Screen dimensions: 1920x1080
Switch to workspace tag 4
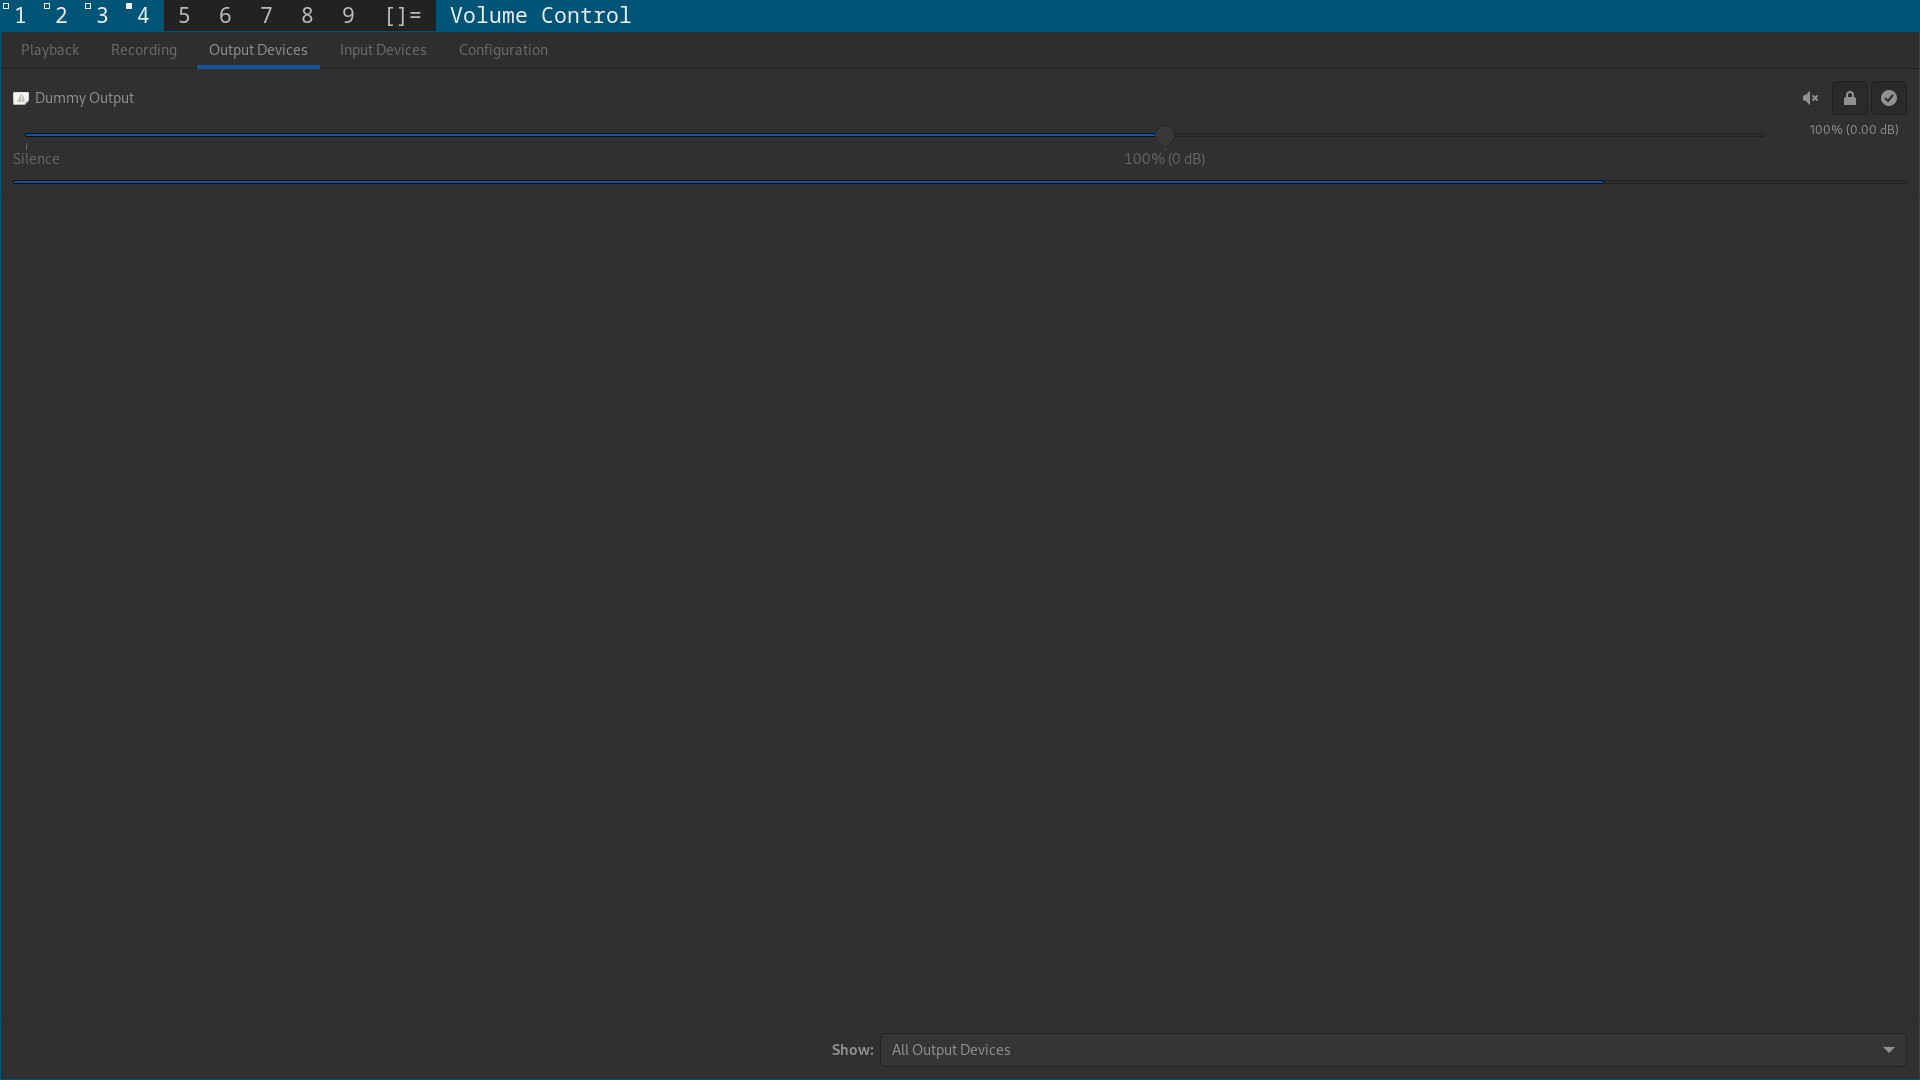click(143, 16)
